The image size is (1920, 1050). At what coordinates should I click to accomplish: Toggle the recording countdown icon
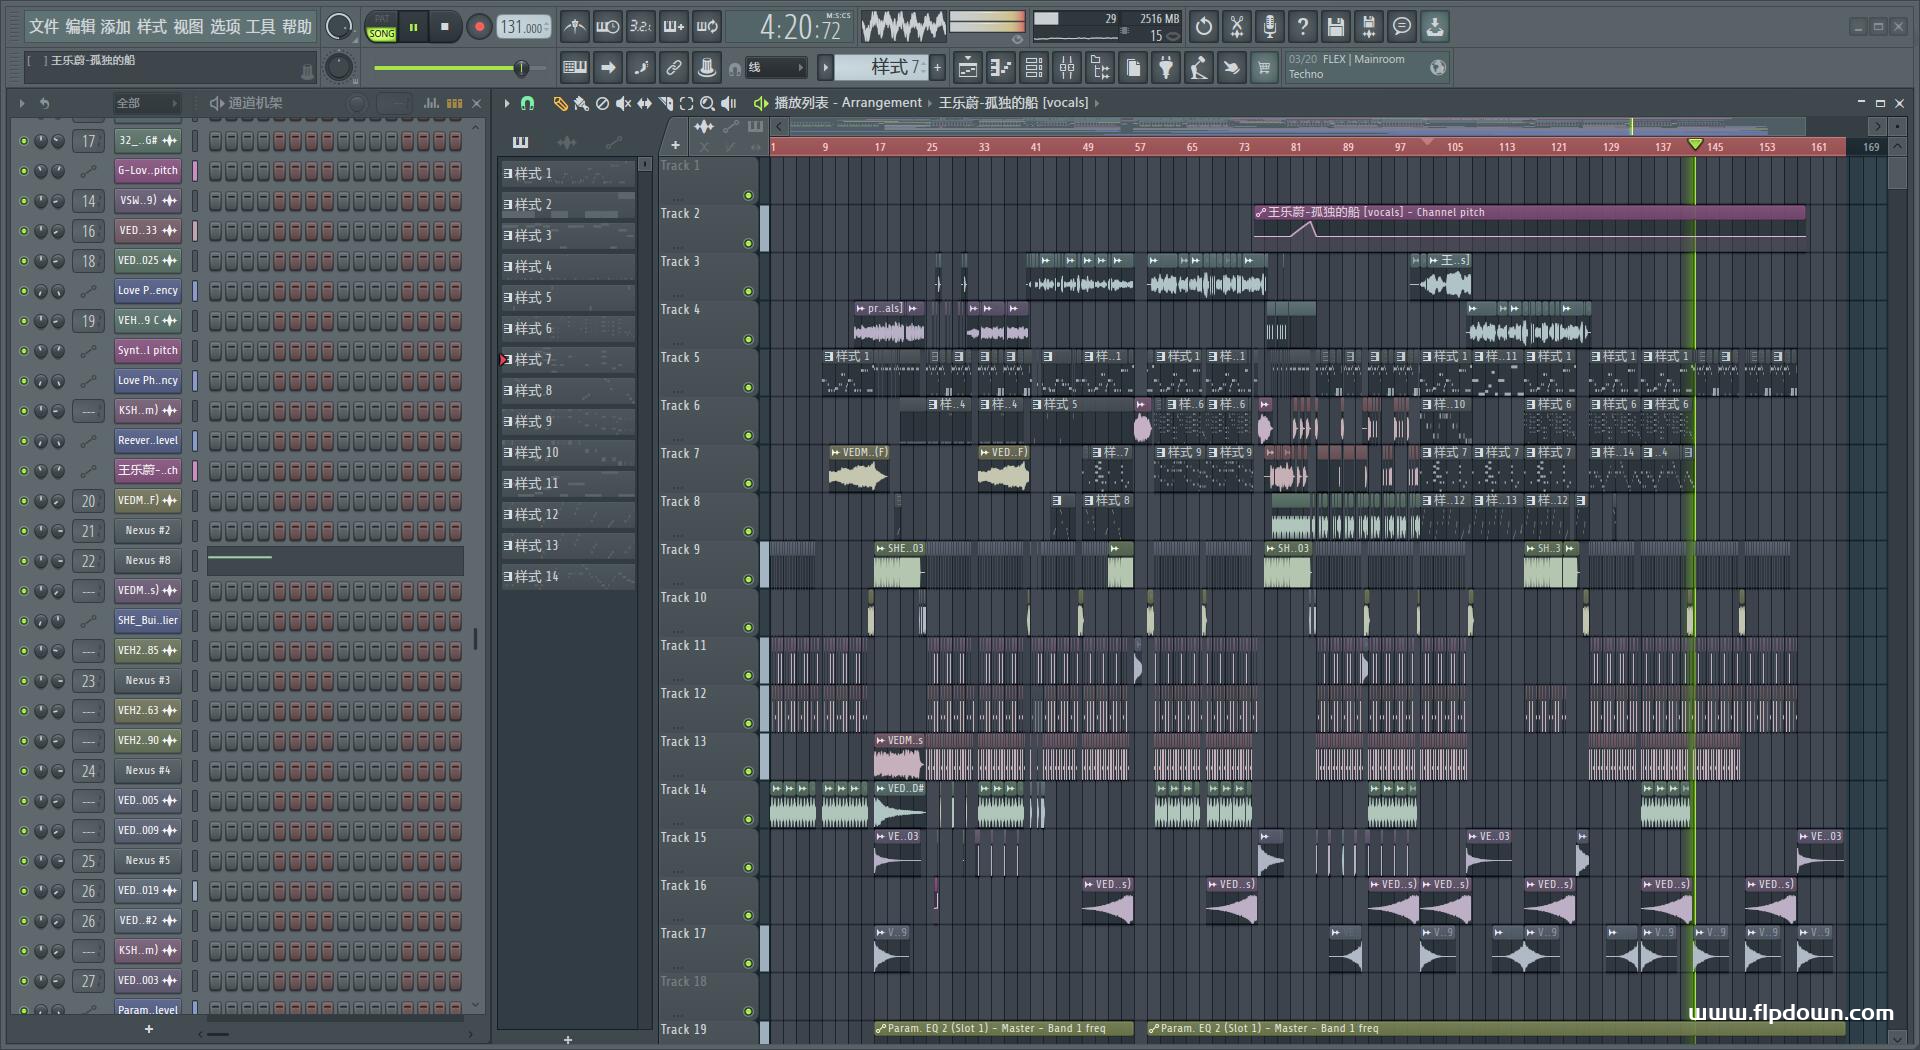(640, 27)
